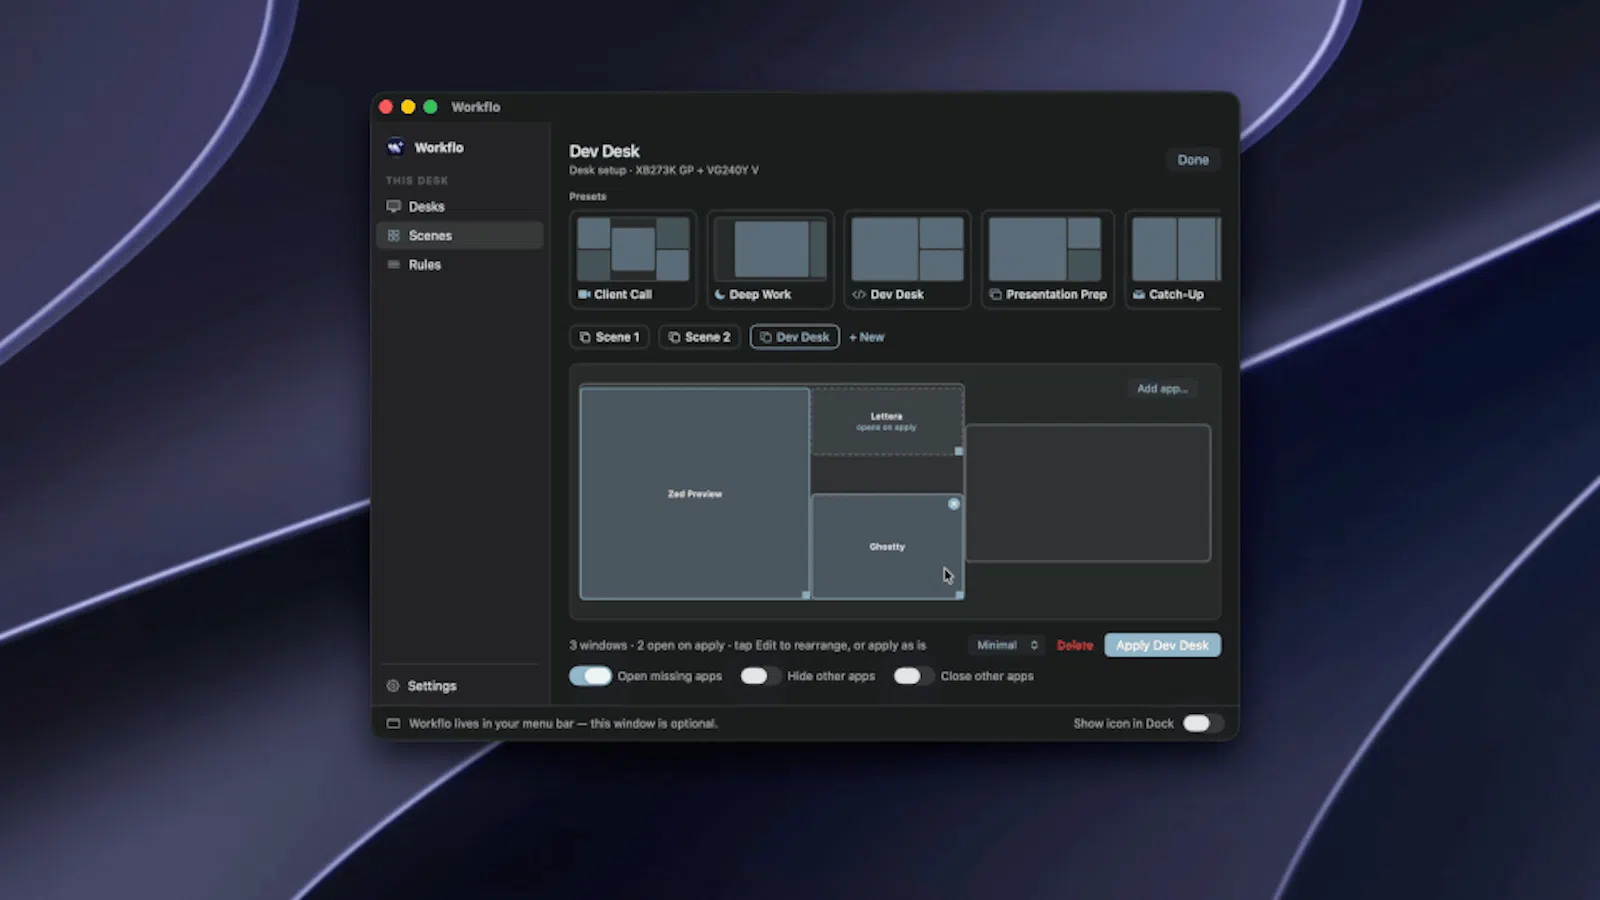This screenshot has height=900, width=1600.
Task: Click the Done button
Action: [x=1193, y=160]
